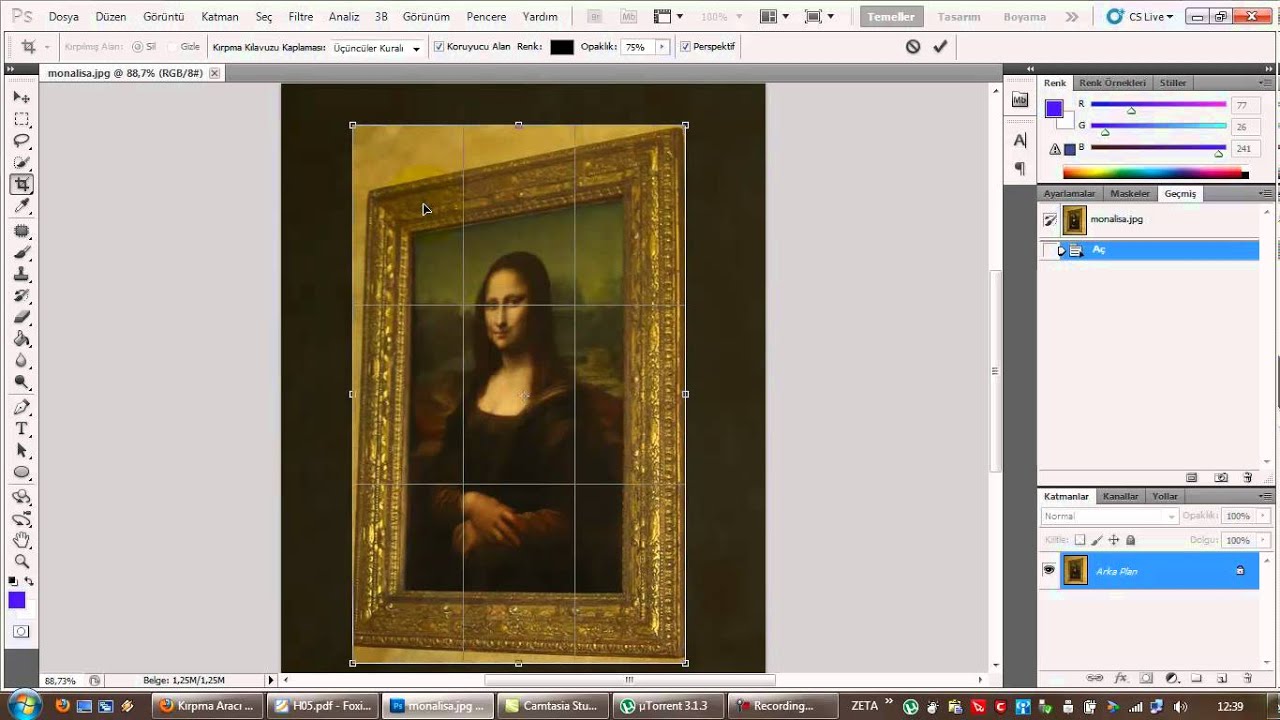Hide the Arka Plan layer
Screen dimensions: 1280x720
(1049, 570)
